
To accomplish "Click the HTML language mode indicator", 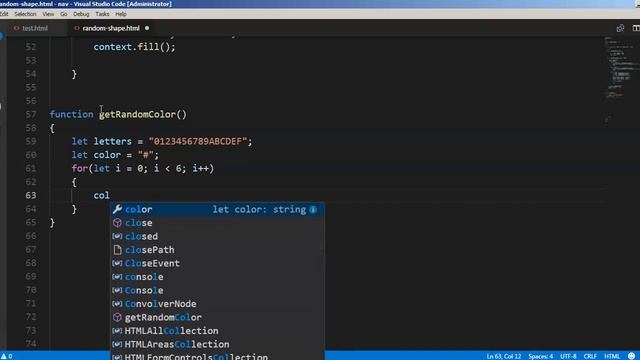I will pos(612,356).
